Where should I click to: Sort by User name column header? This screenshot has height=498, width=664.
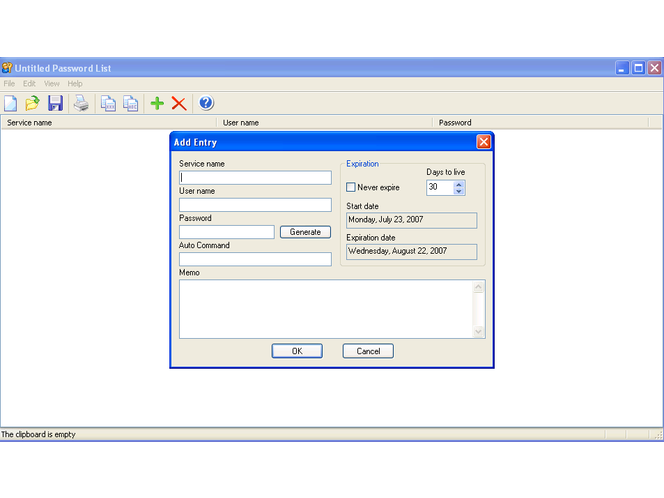325,123
